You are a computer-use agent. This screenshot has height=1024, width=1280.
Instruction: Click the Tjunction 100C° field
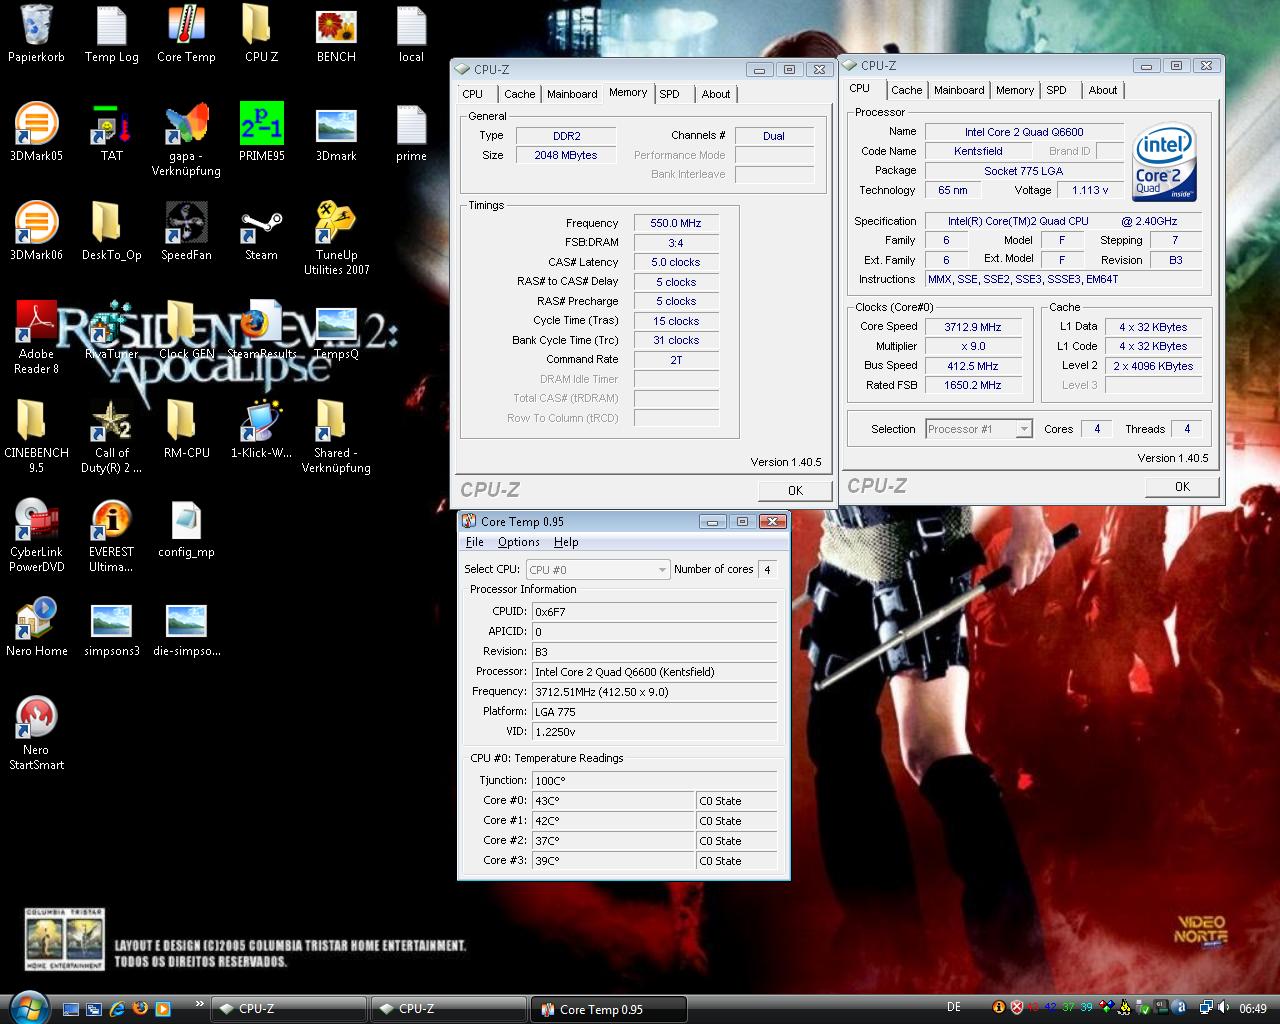(x=654, y=781)
